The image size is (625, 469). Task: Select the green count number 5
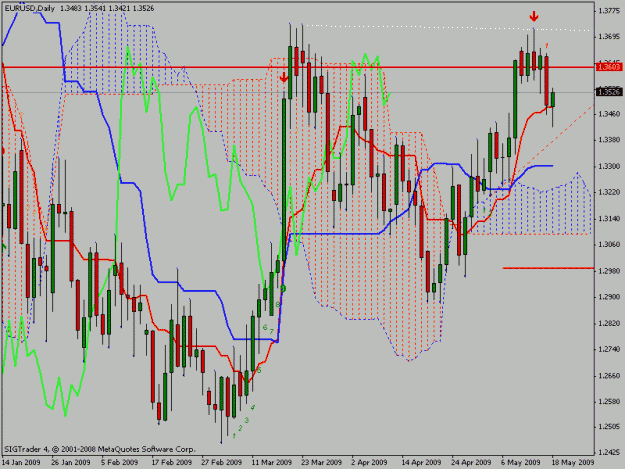259,371
